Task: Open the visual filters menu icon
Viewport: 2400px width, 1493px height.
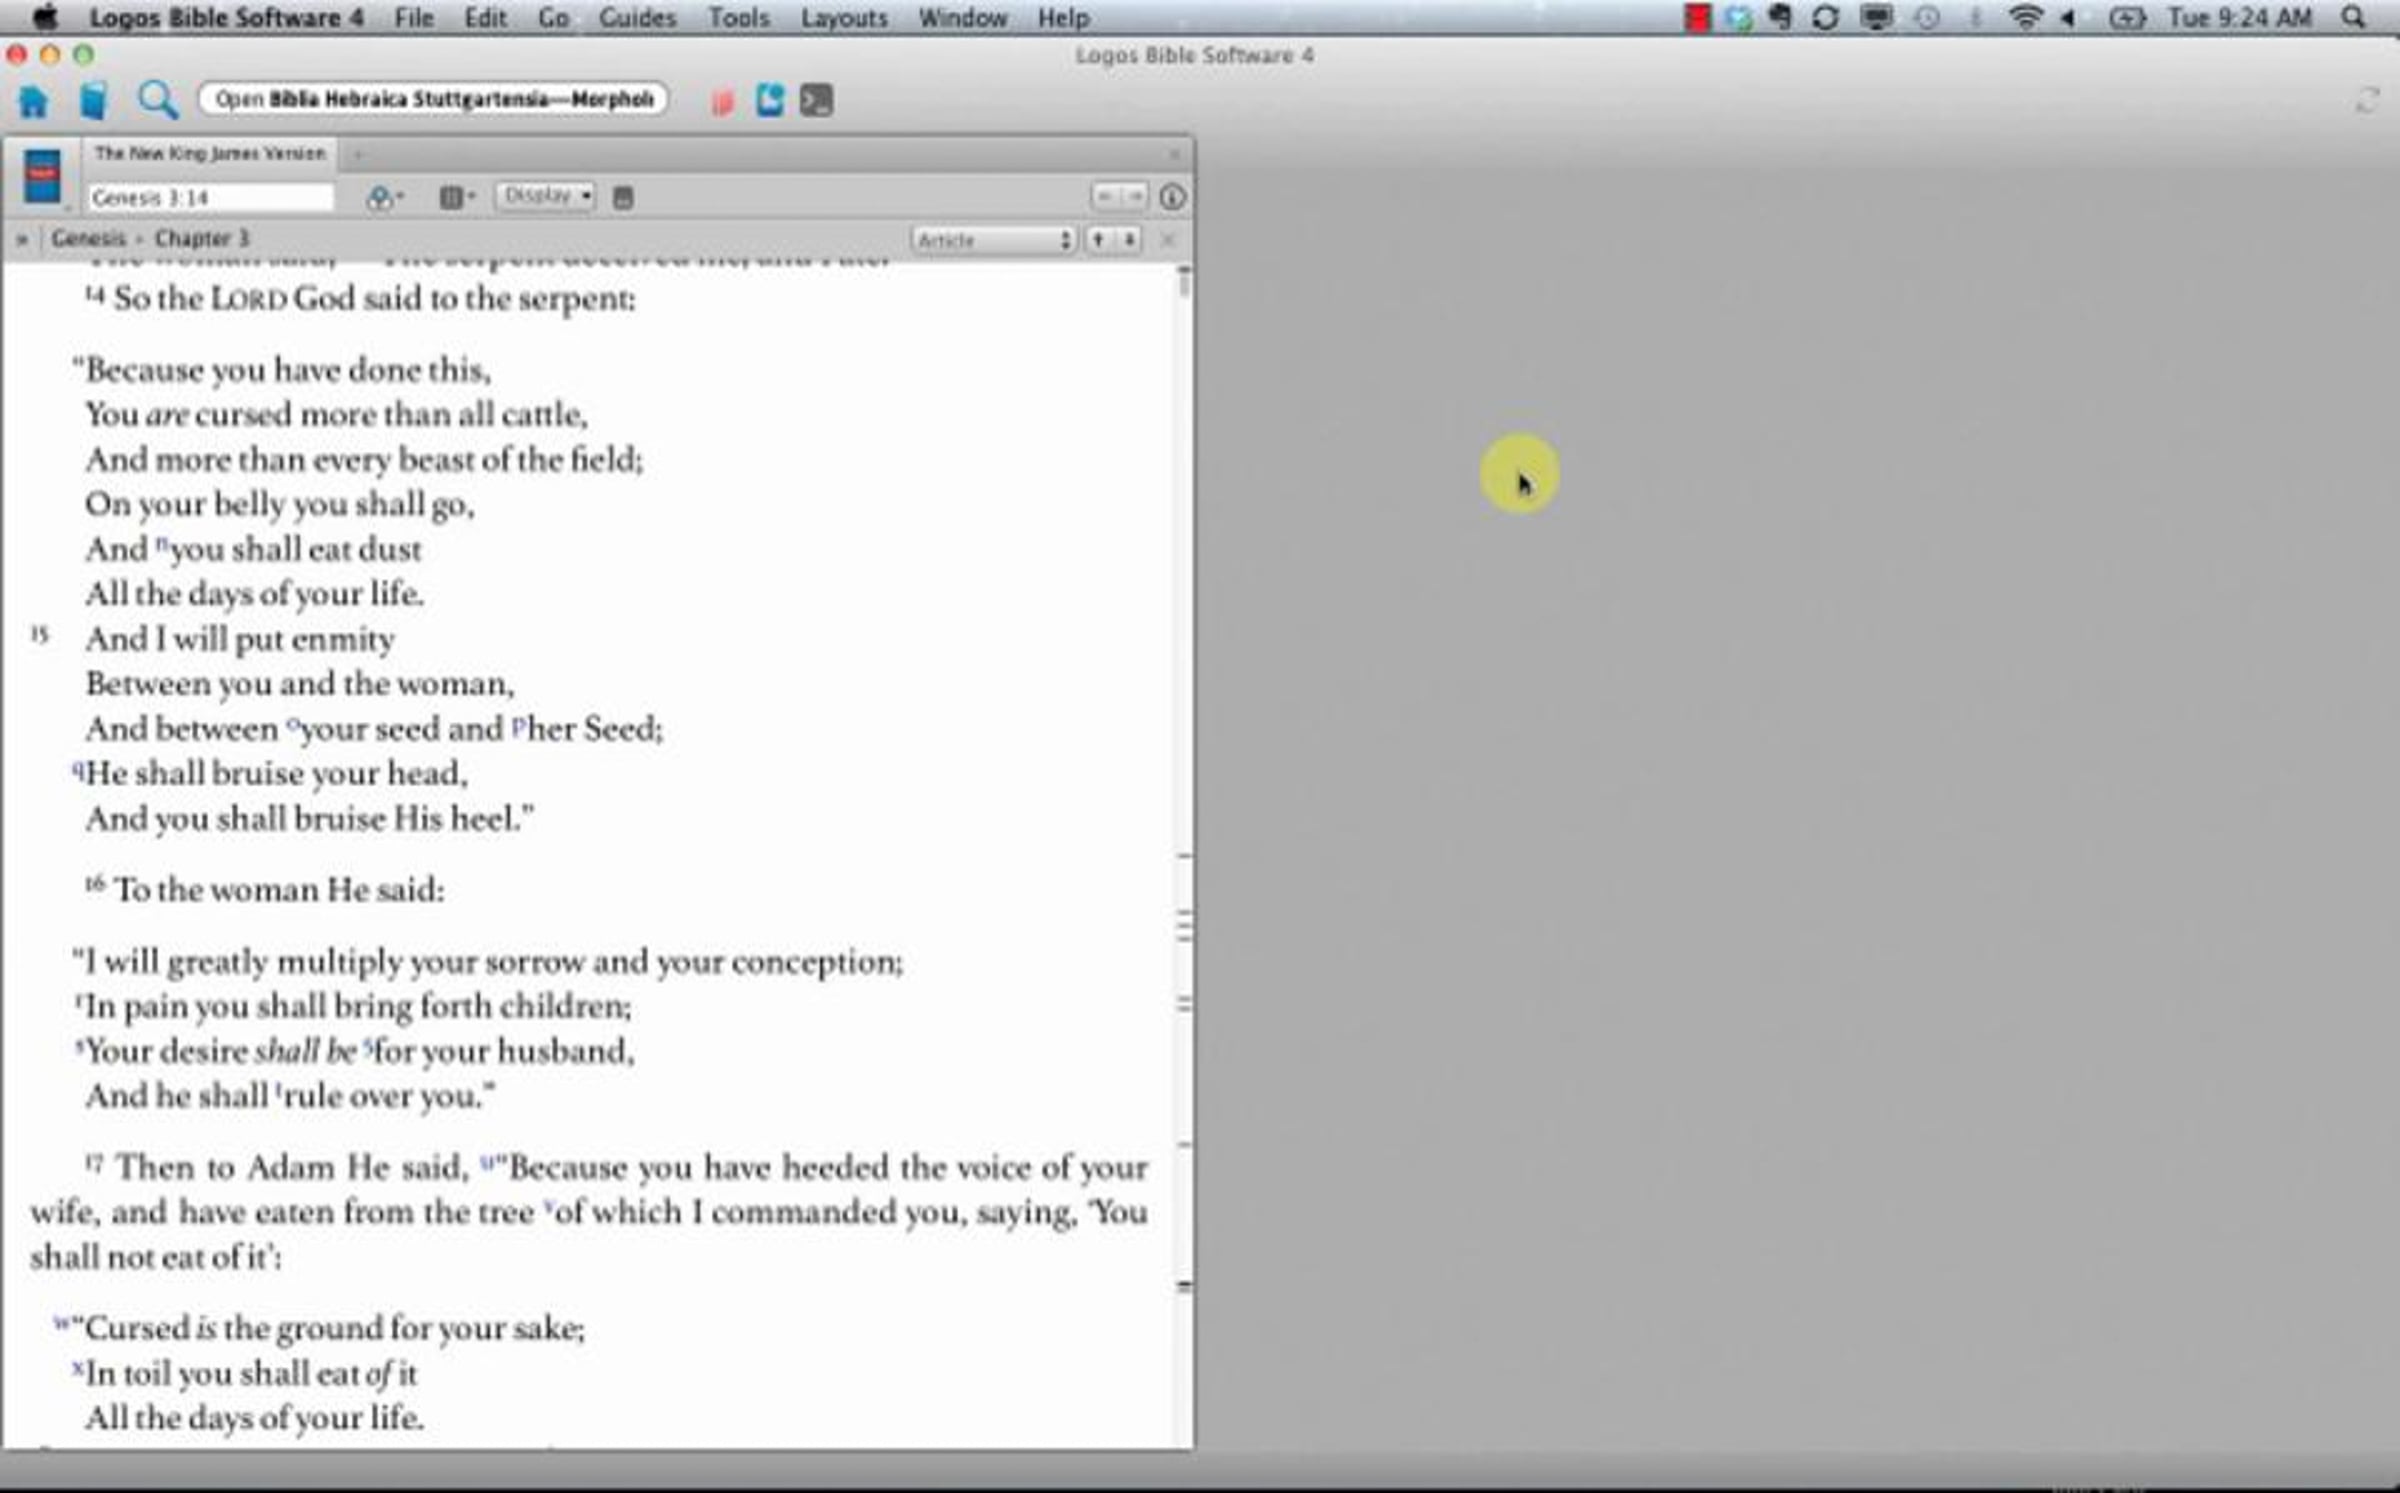Action: point(383,197)
